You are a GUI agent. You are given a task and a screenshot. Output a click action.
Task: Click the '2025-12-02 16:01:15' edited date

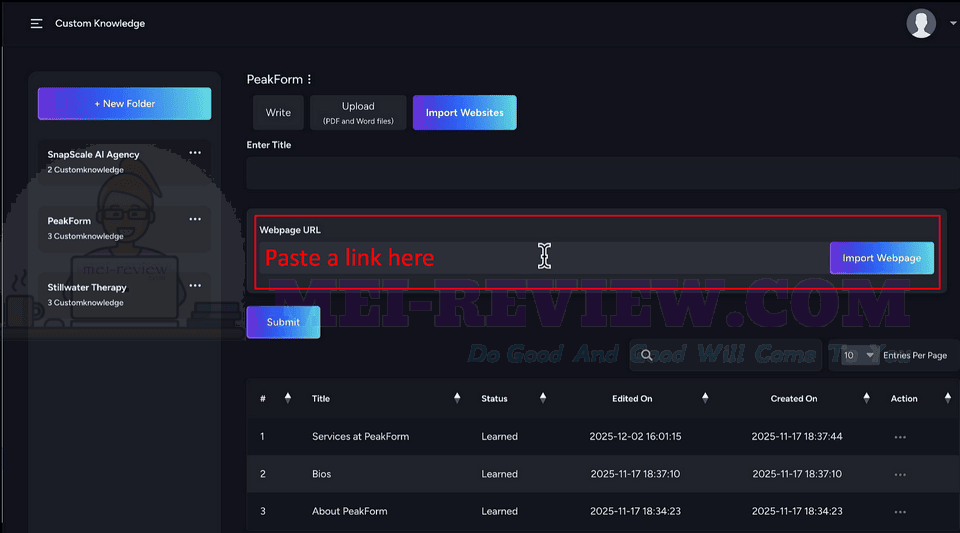635,436
